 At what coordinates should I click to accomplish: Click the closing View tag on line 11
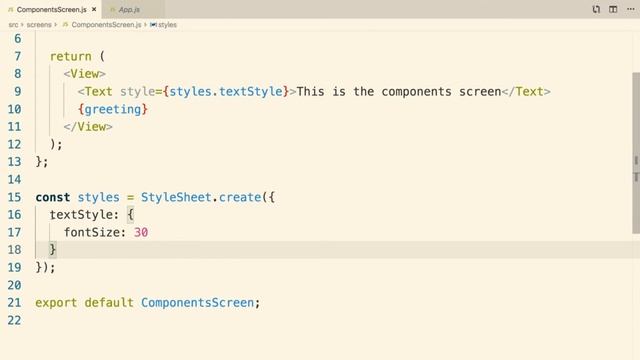tap(88, 127)
